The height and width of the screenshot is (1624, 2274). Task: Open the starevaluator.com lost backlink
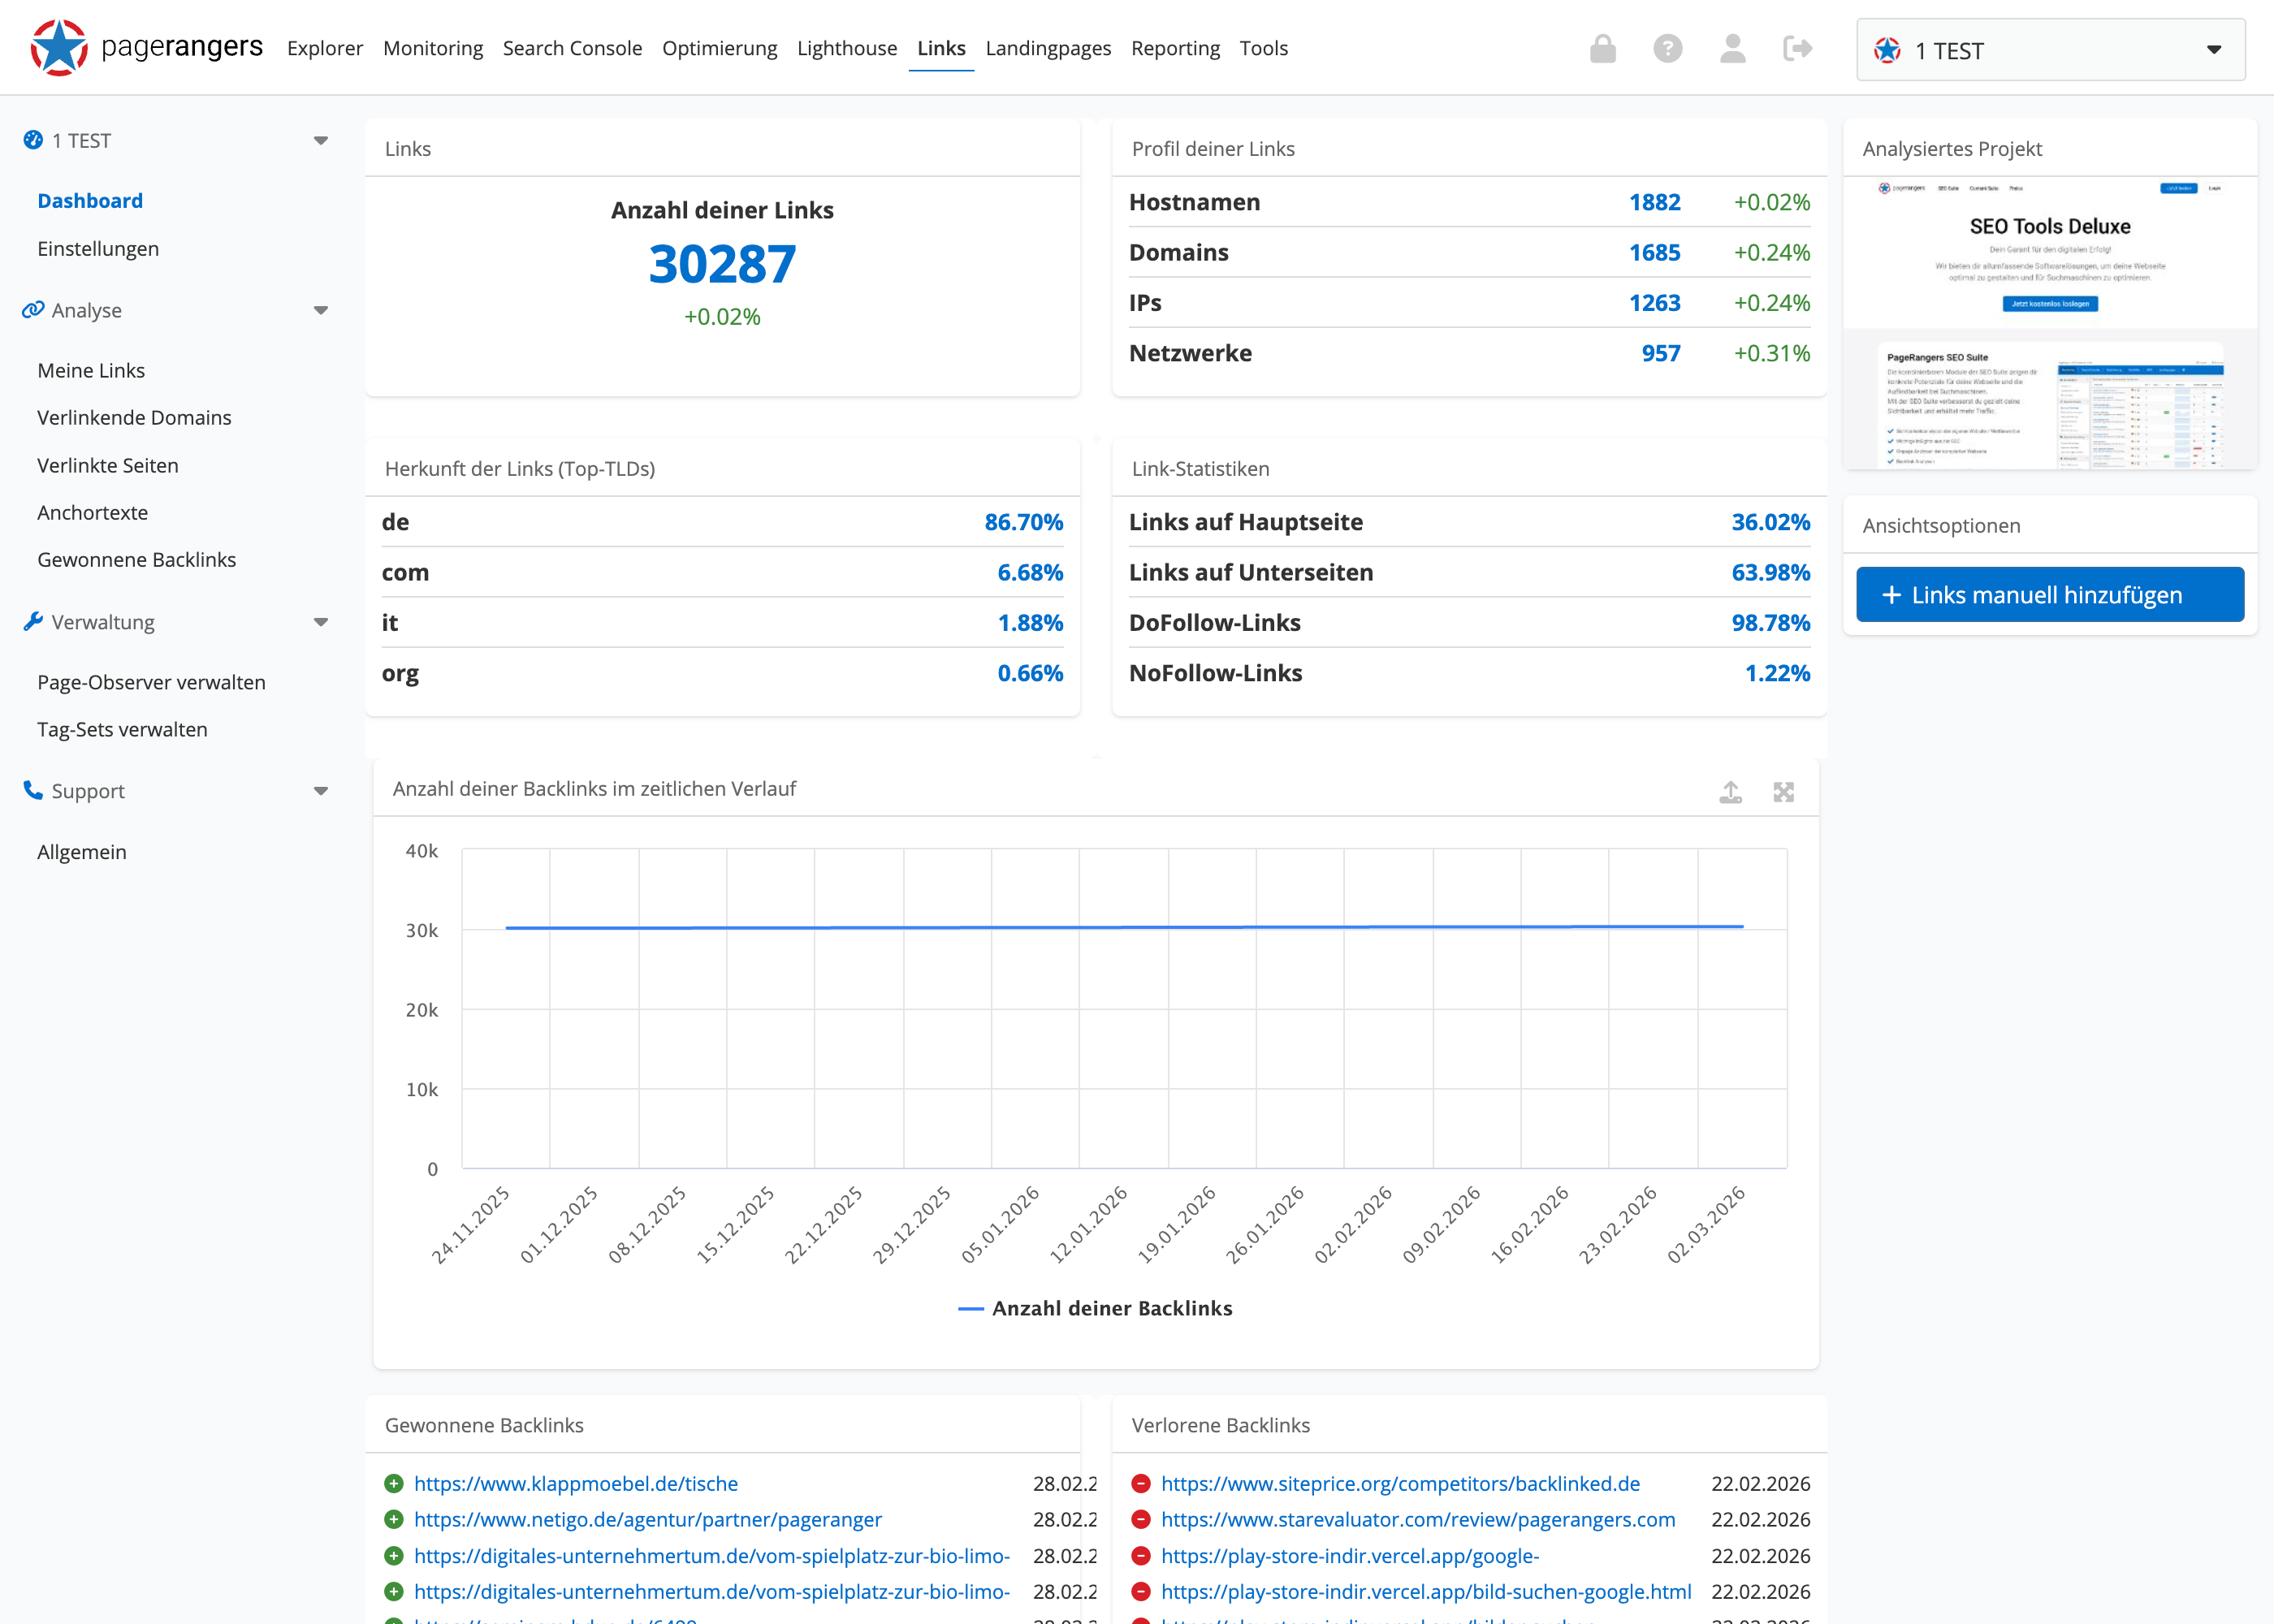click(x=1417, y=1519)
